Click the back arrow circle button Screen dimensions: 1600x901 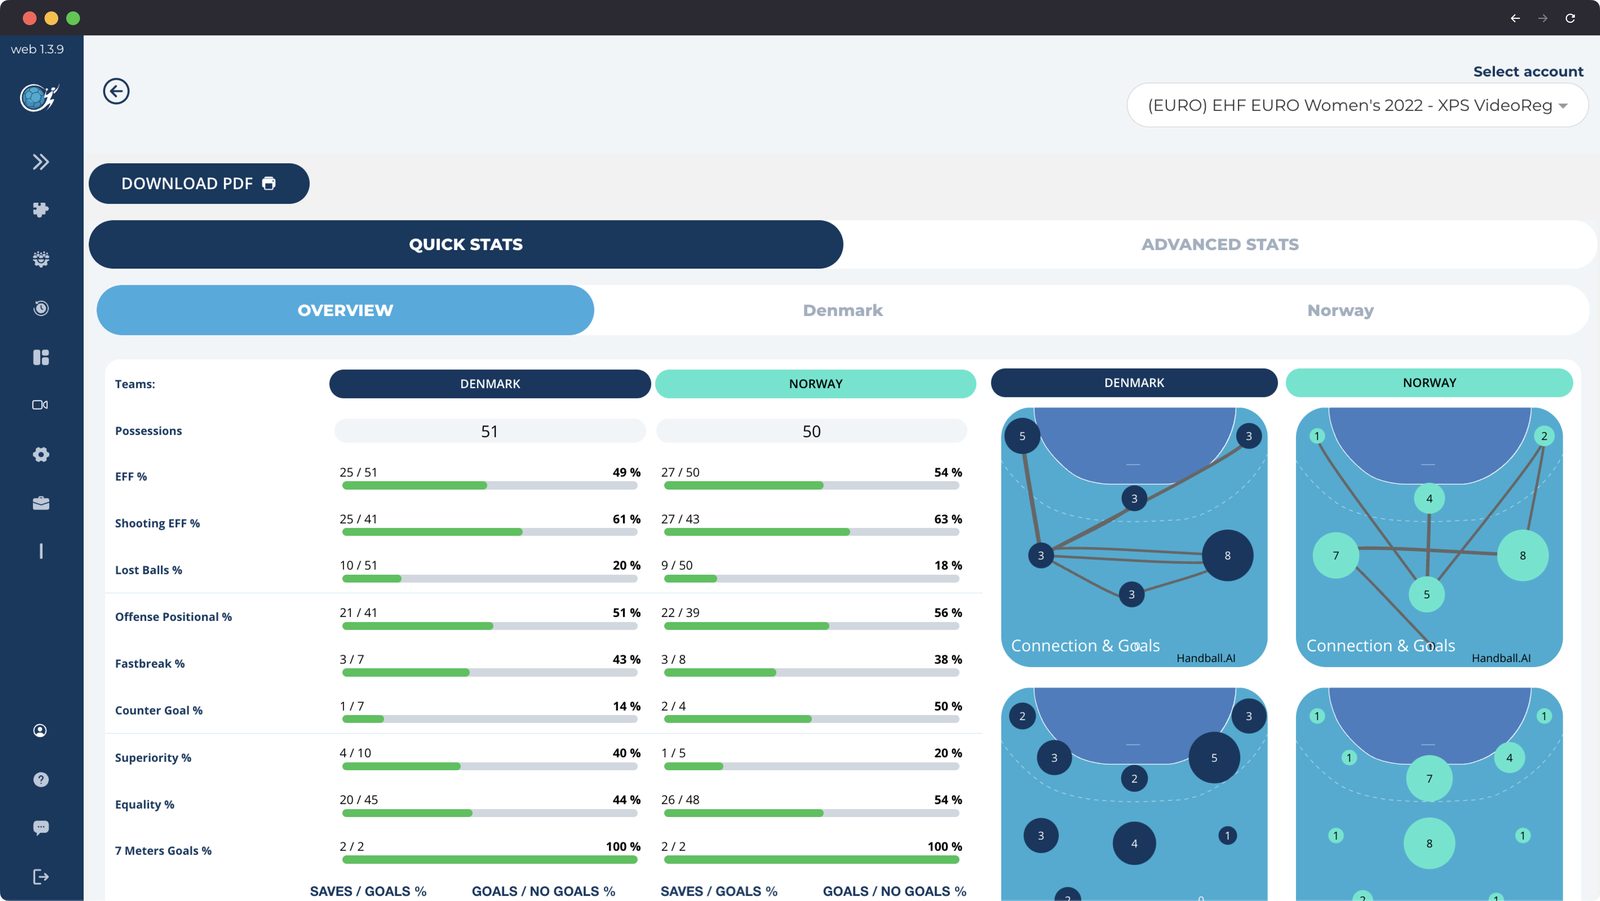[116, 91]
